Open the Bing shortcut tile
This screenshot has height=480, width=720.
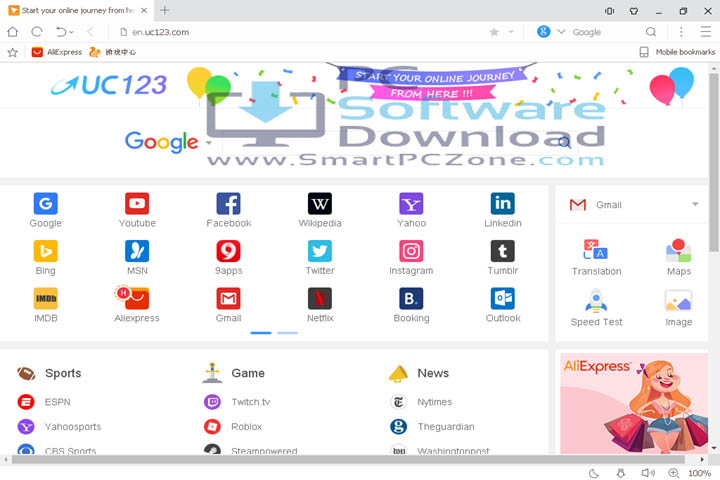45,257
